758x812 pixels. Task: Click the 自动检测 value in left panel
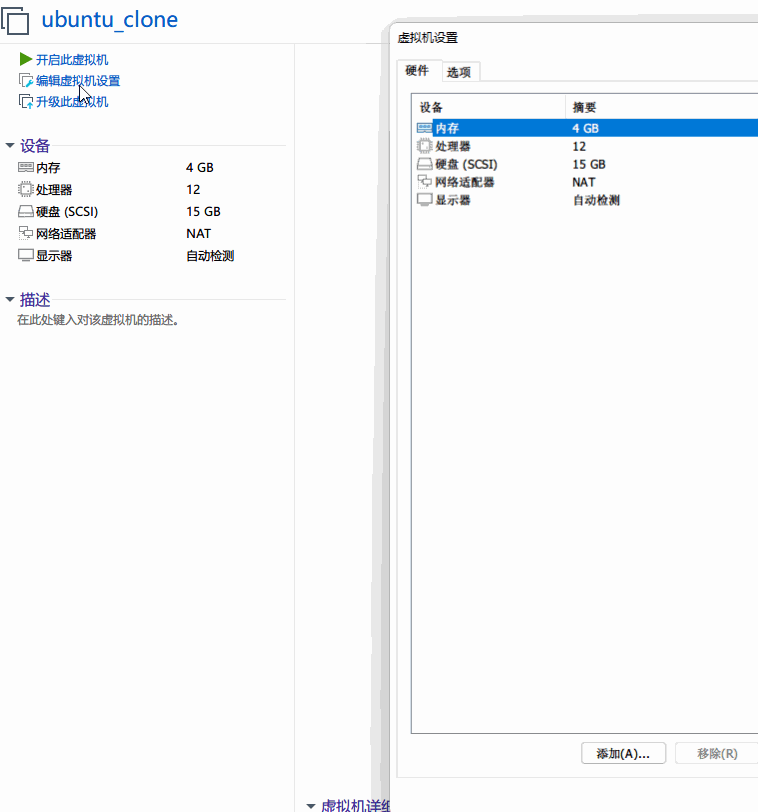pos(210,256)
